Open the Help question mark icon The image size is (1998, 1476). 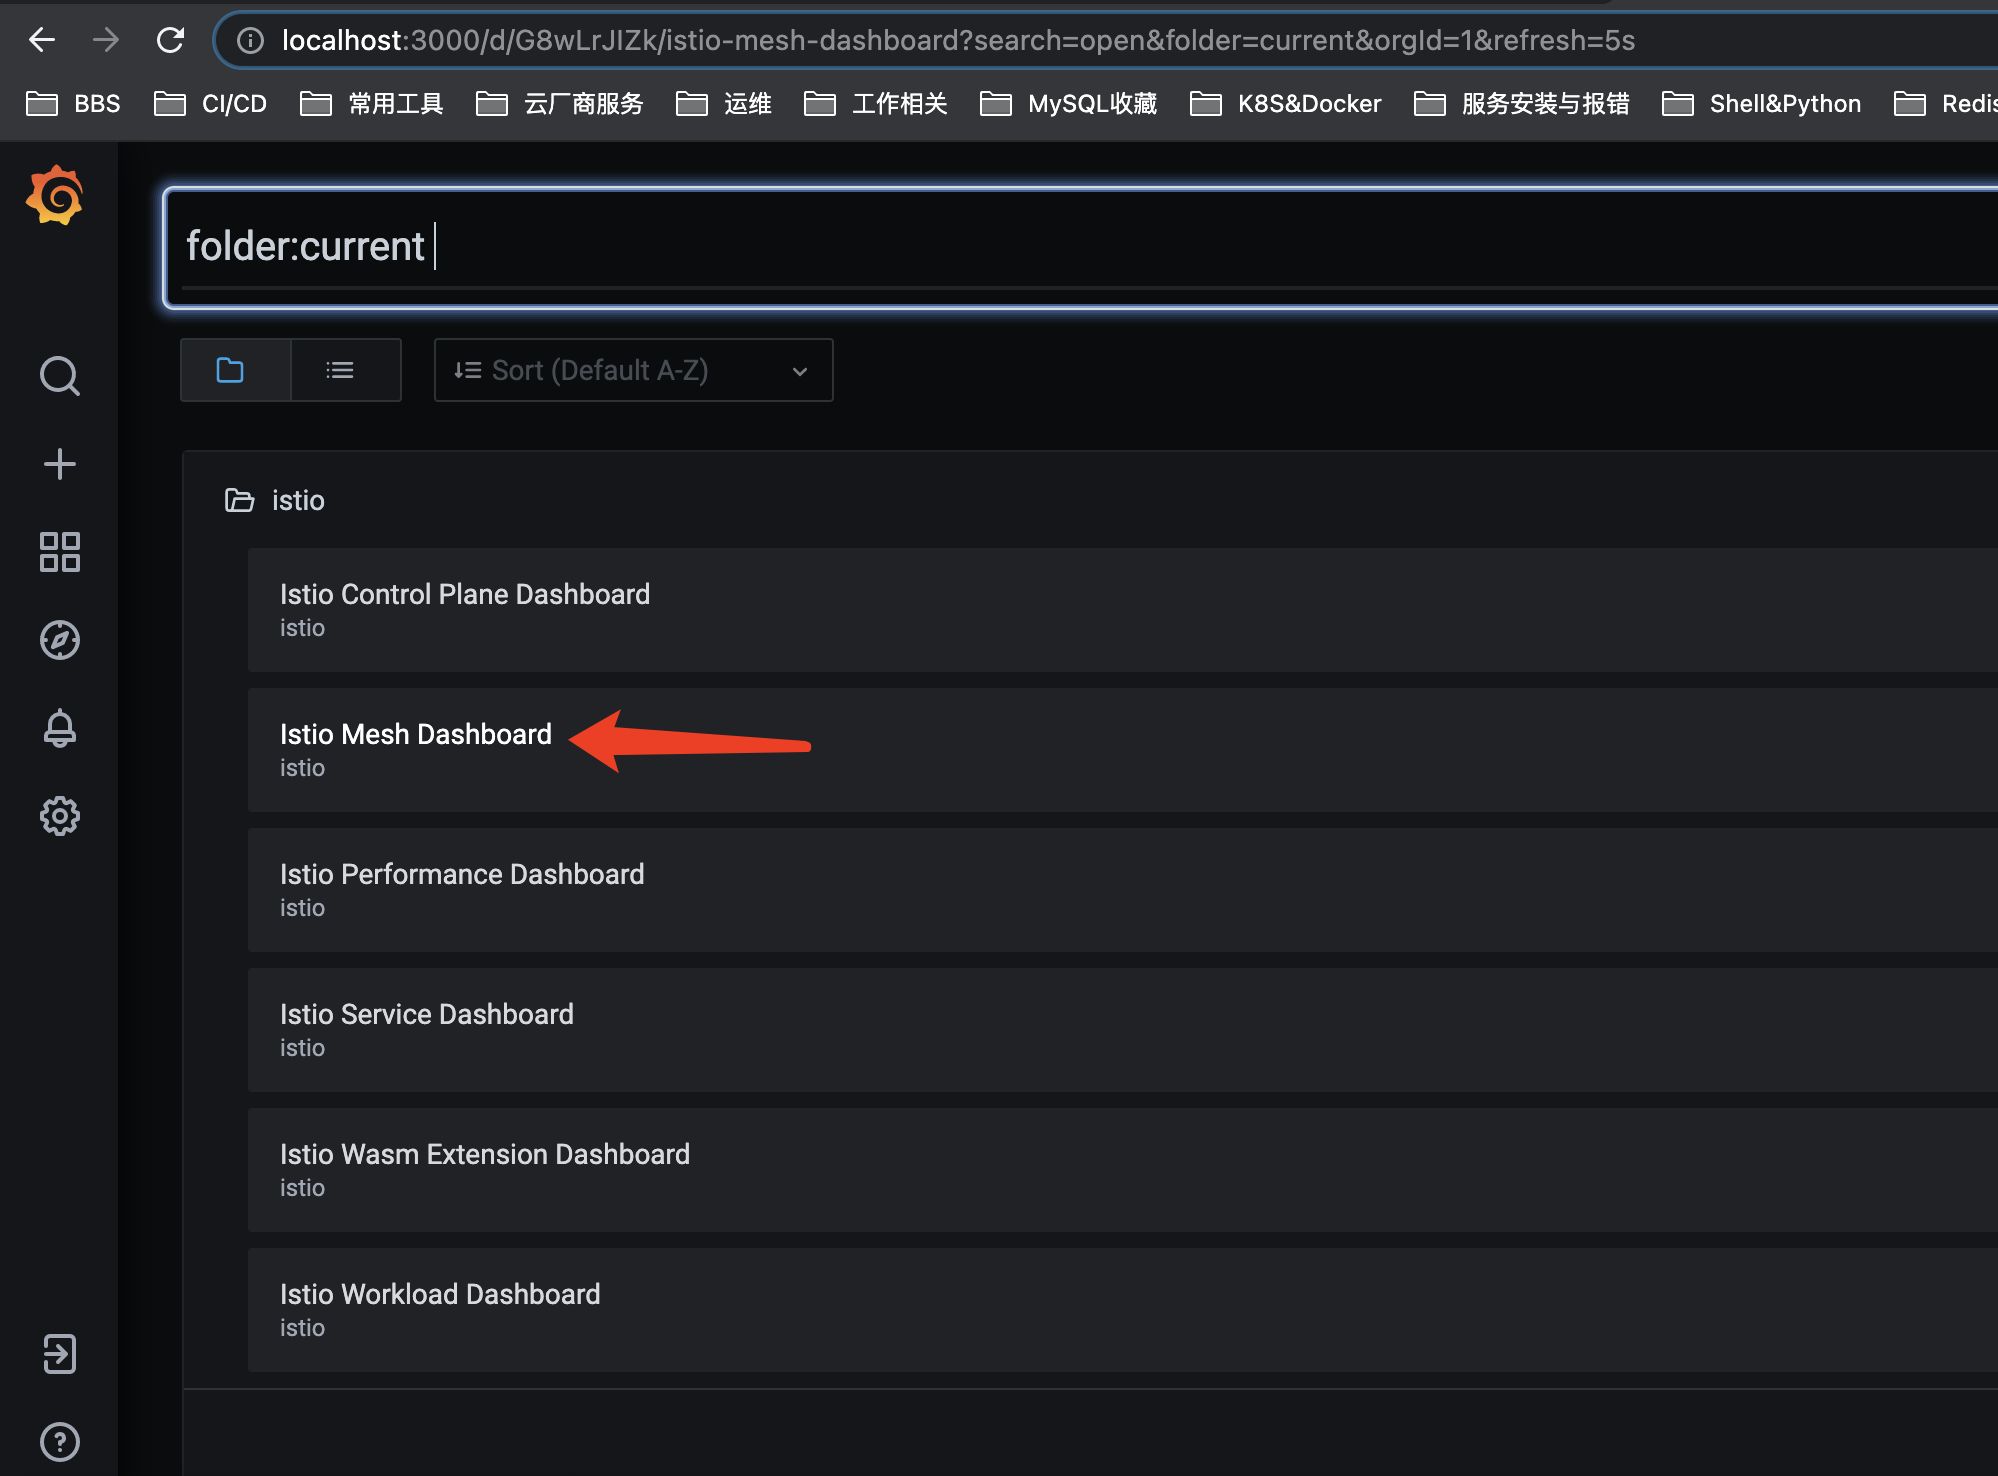point(59,1442)
